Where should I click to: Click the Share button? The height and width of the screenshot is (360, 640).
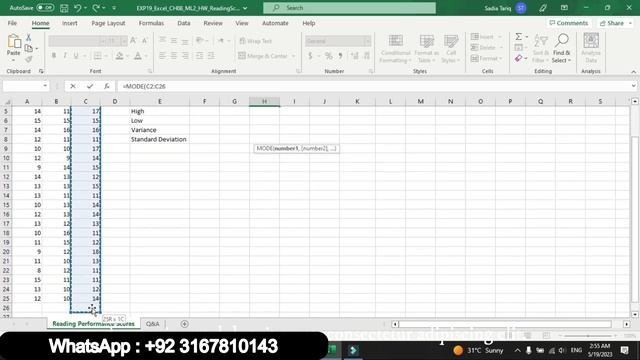point(611,23)
